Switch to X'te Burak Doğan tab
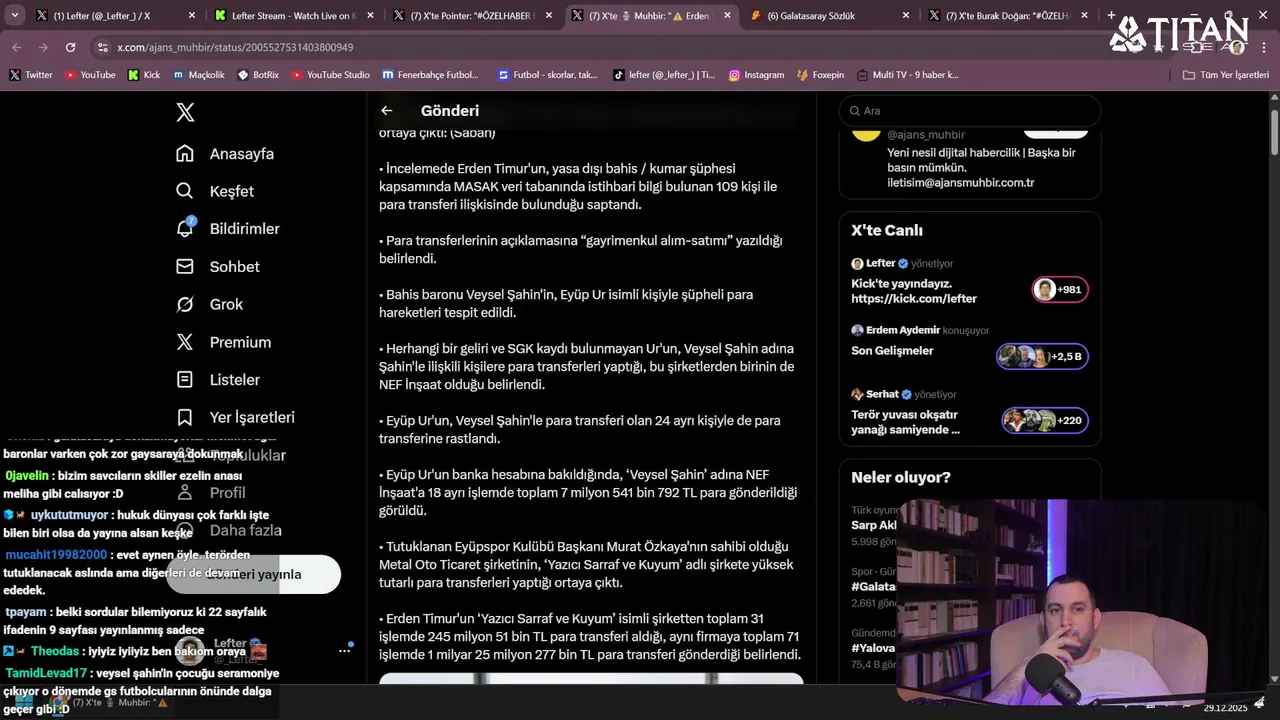The image size is (1280, 720). click(x=1008, y=16)
